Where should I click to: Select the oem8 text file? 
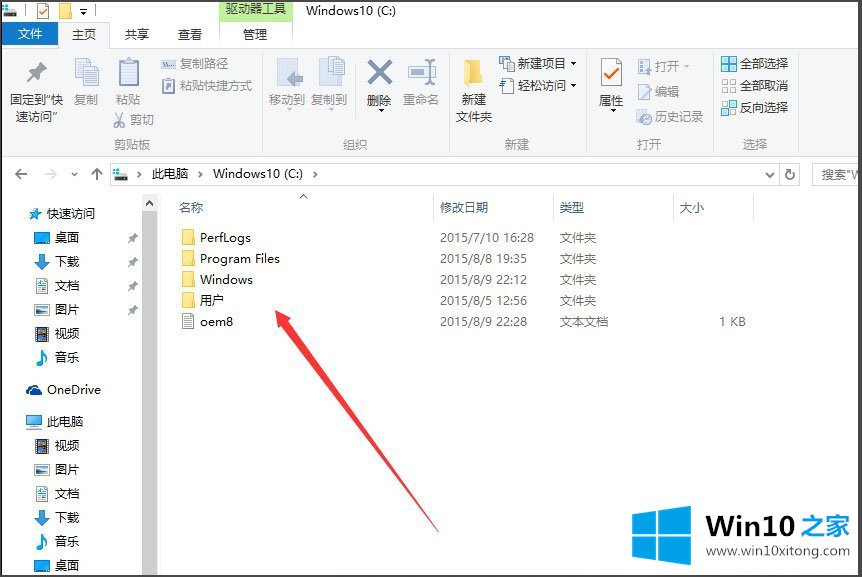pos(207,321)
